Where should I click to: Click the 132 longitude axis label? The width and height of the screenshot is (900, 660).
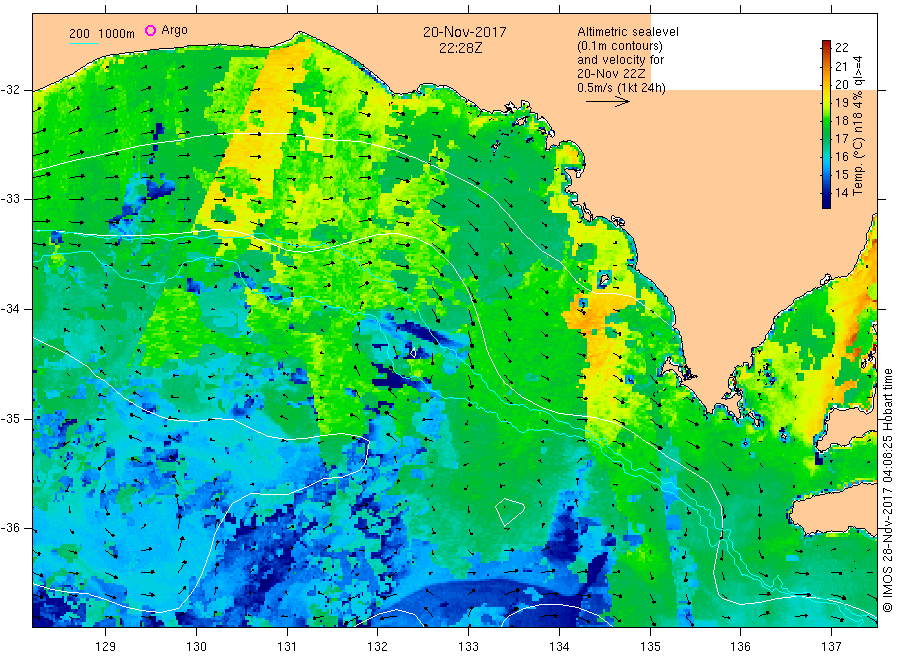click(x=378, y=646)
